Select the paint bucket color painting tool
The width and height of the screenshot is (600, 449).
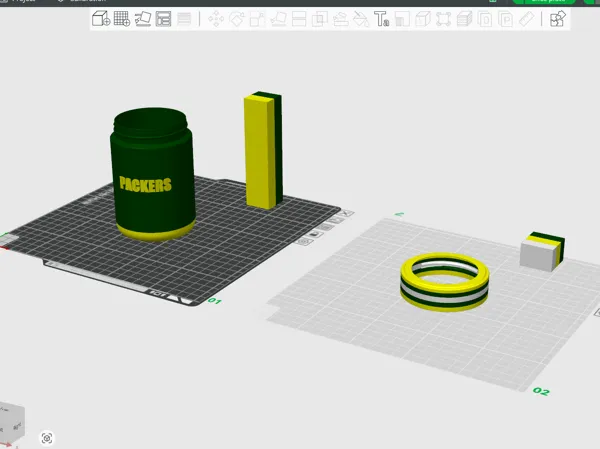coord(361,19)
